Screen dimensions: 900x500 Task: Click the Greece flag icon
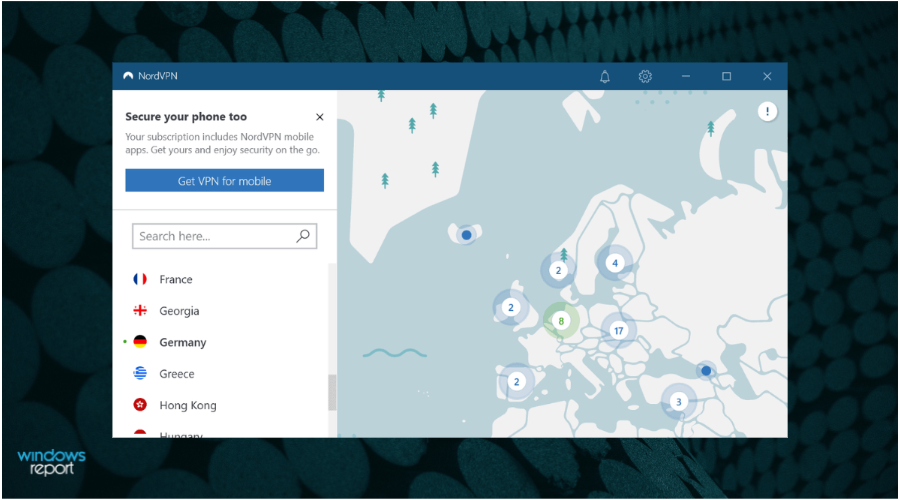click(140, 373)
